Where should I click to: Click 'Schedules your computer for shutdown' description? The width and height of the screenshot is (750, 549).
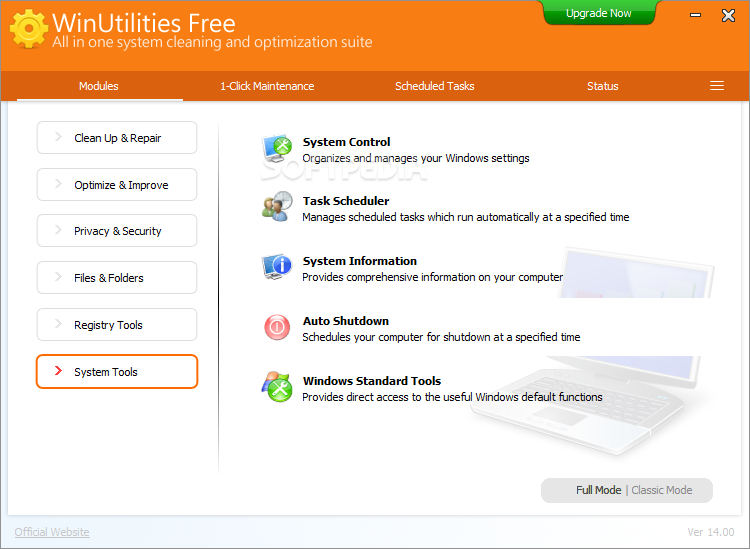(x=441, y=337)
